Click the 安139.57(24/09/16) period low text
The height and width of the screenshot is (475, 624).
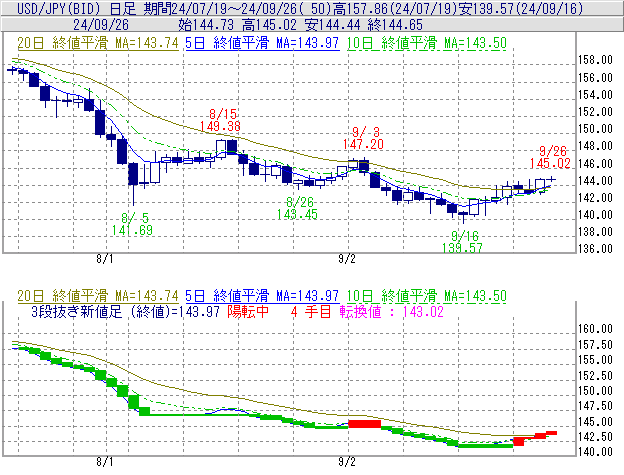[x=521, y=8]
